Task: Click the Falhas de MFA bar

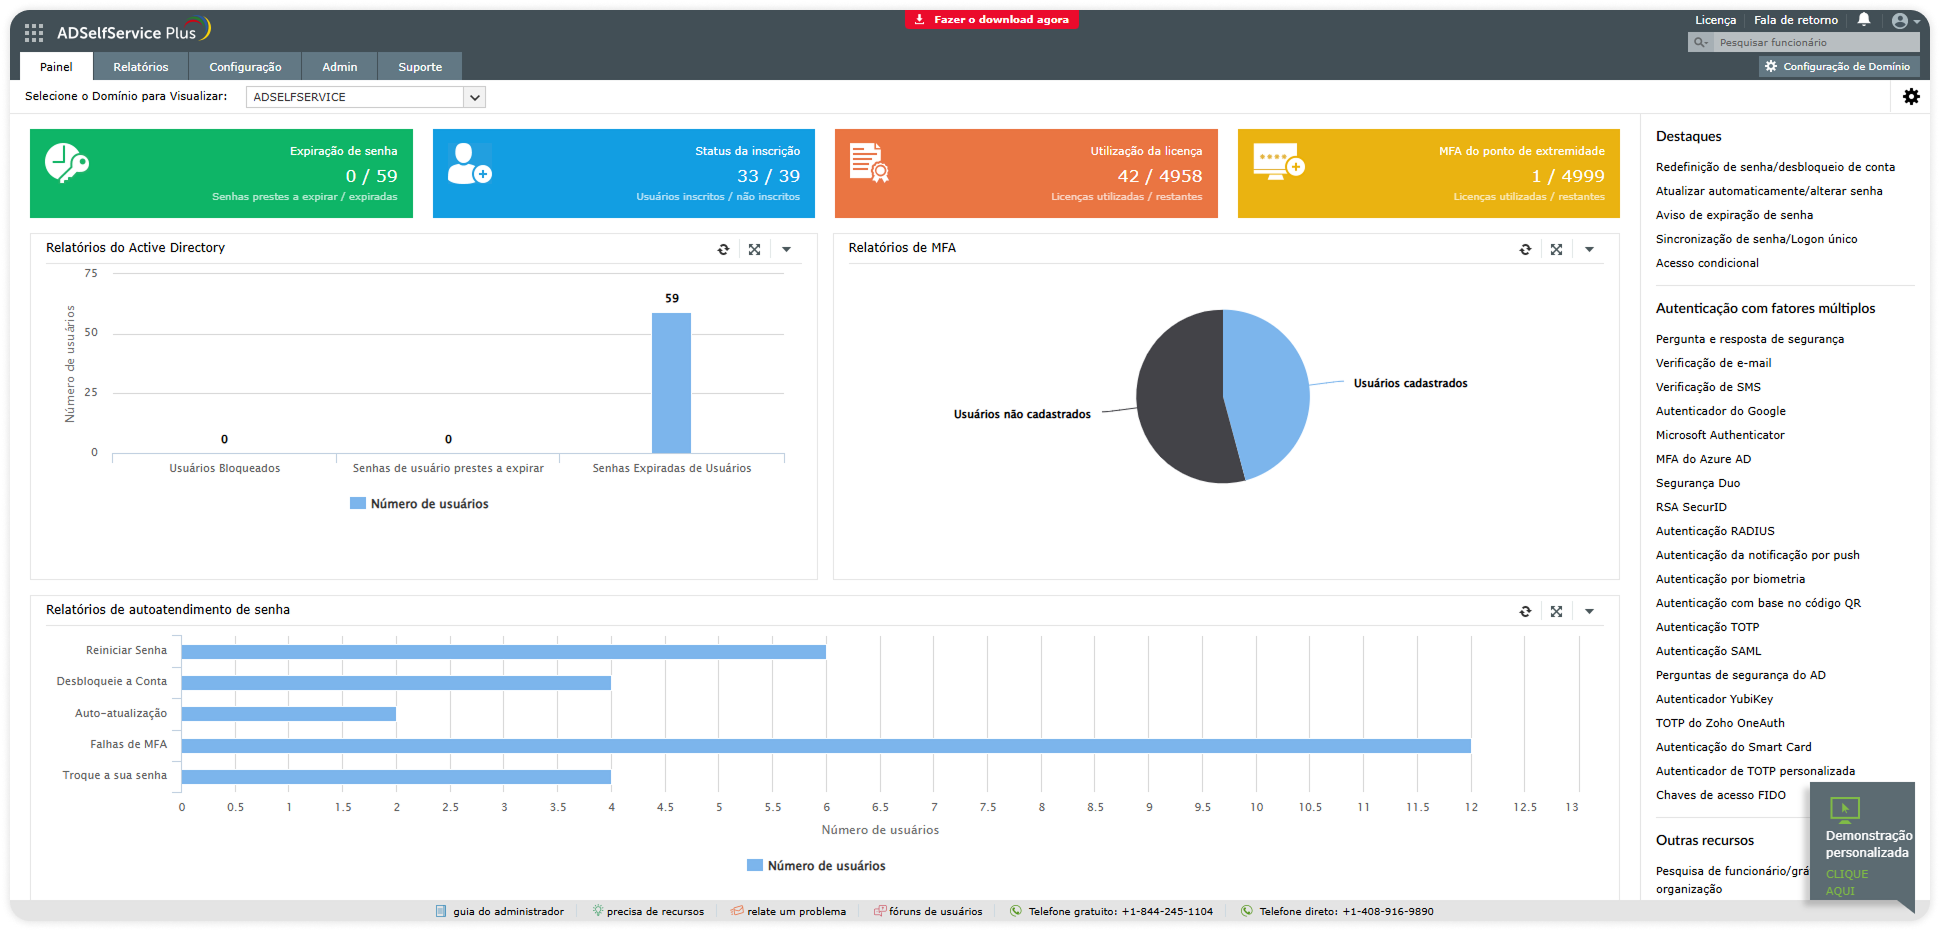Action: click(x=825, y=746)
